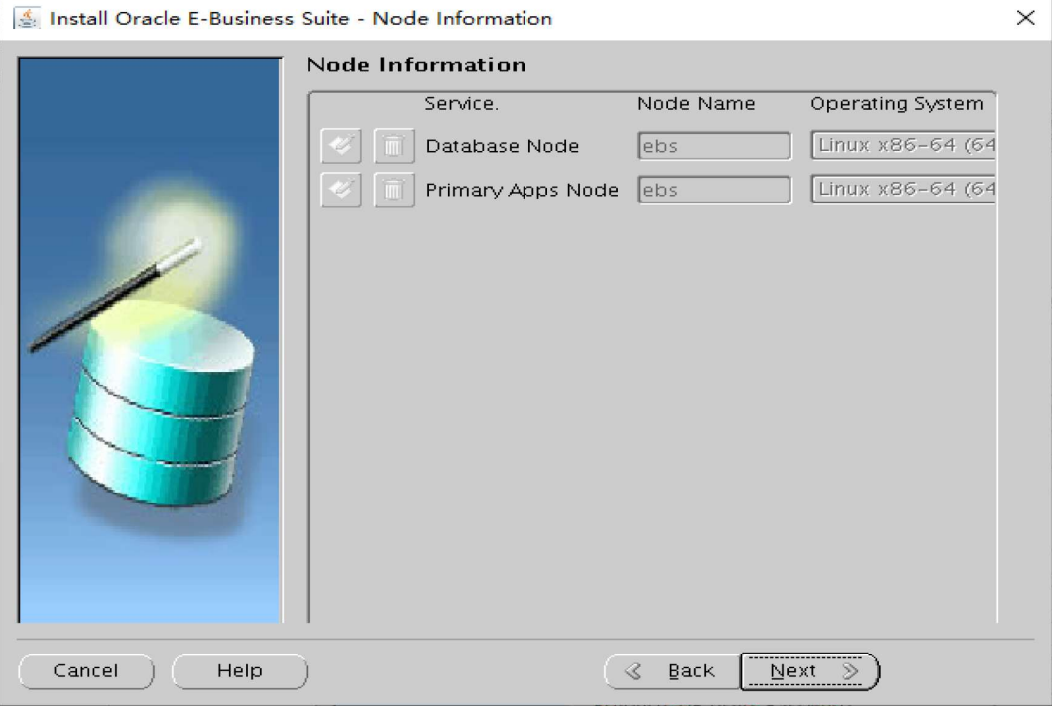Click the 'Operating System' column header
Viewport: 1052px width, 706px height.
896,103
